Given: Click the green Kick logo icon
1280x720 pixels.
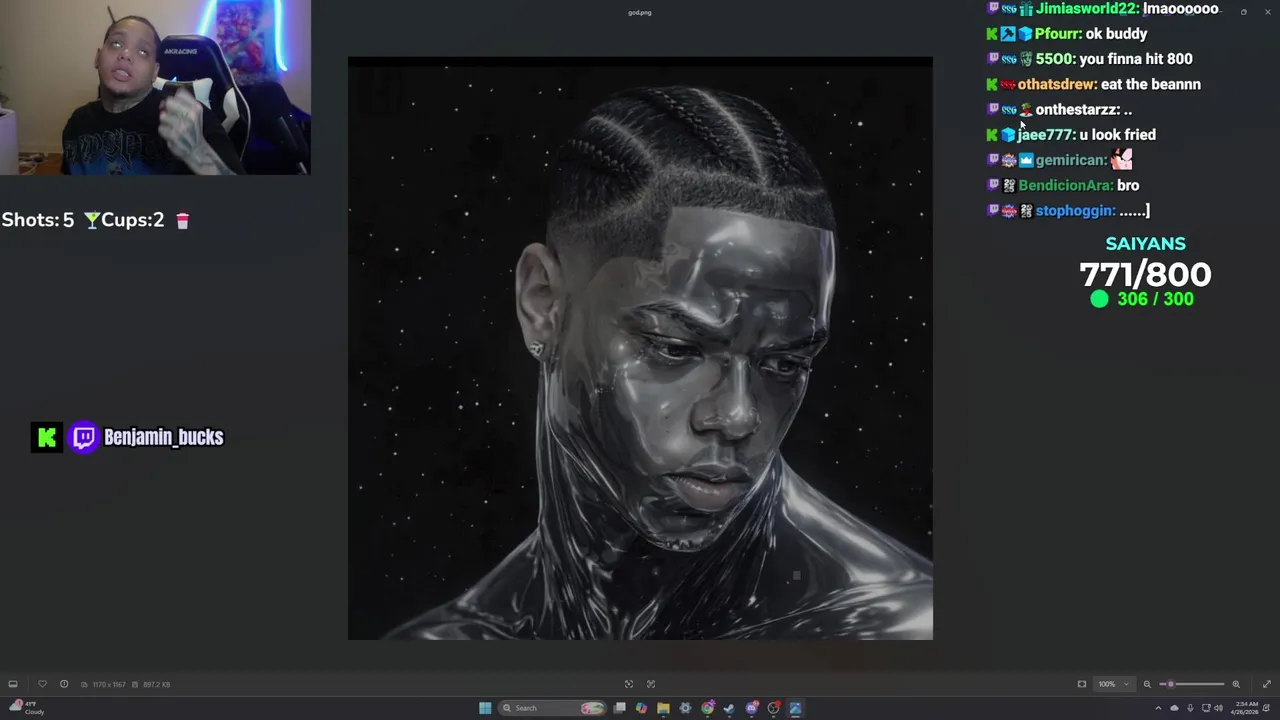Looking at the screenshot, I should [46, 437].
